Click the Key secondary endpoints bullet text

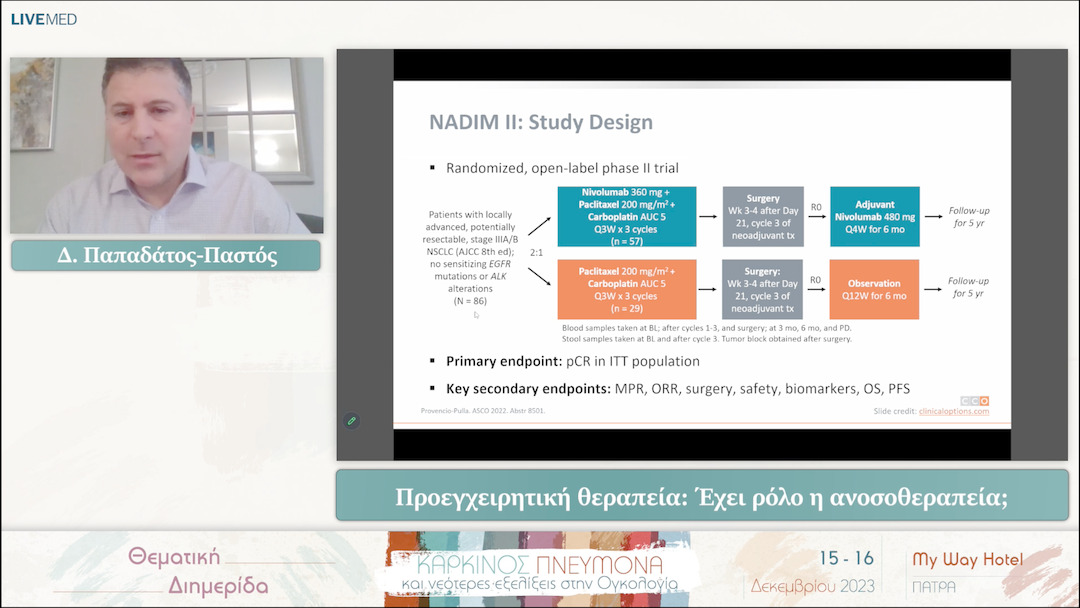(x=677, y=388)
